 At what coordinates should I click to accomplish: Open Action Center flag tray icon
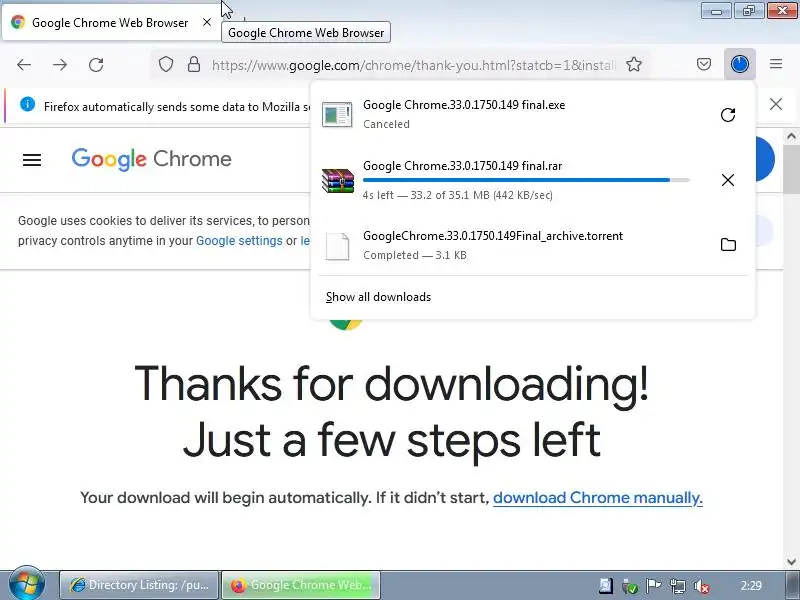654,586
